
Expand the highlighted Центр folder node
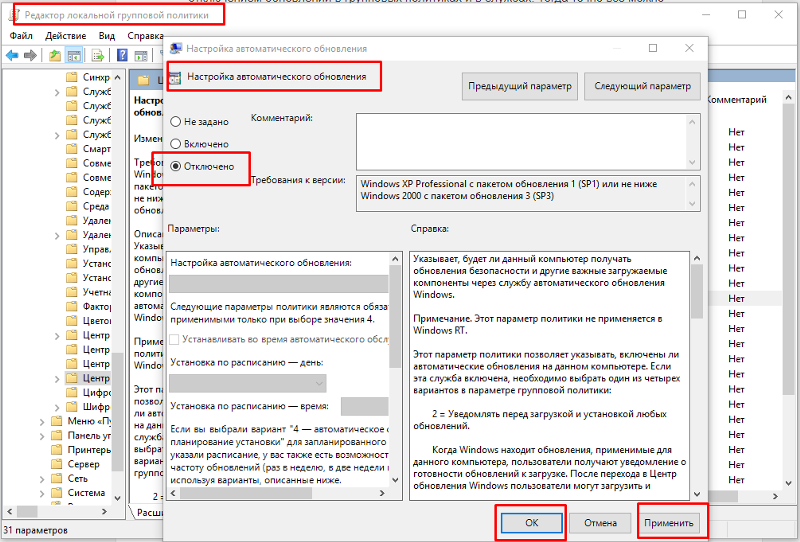pos(57,379)
